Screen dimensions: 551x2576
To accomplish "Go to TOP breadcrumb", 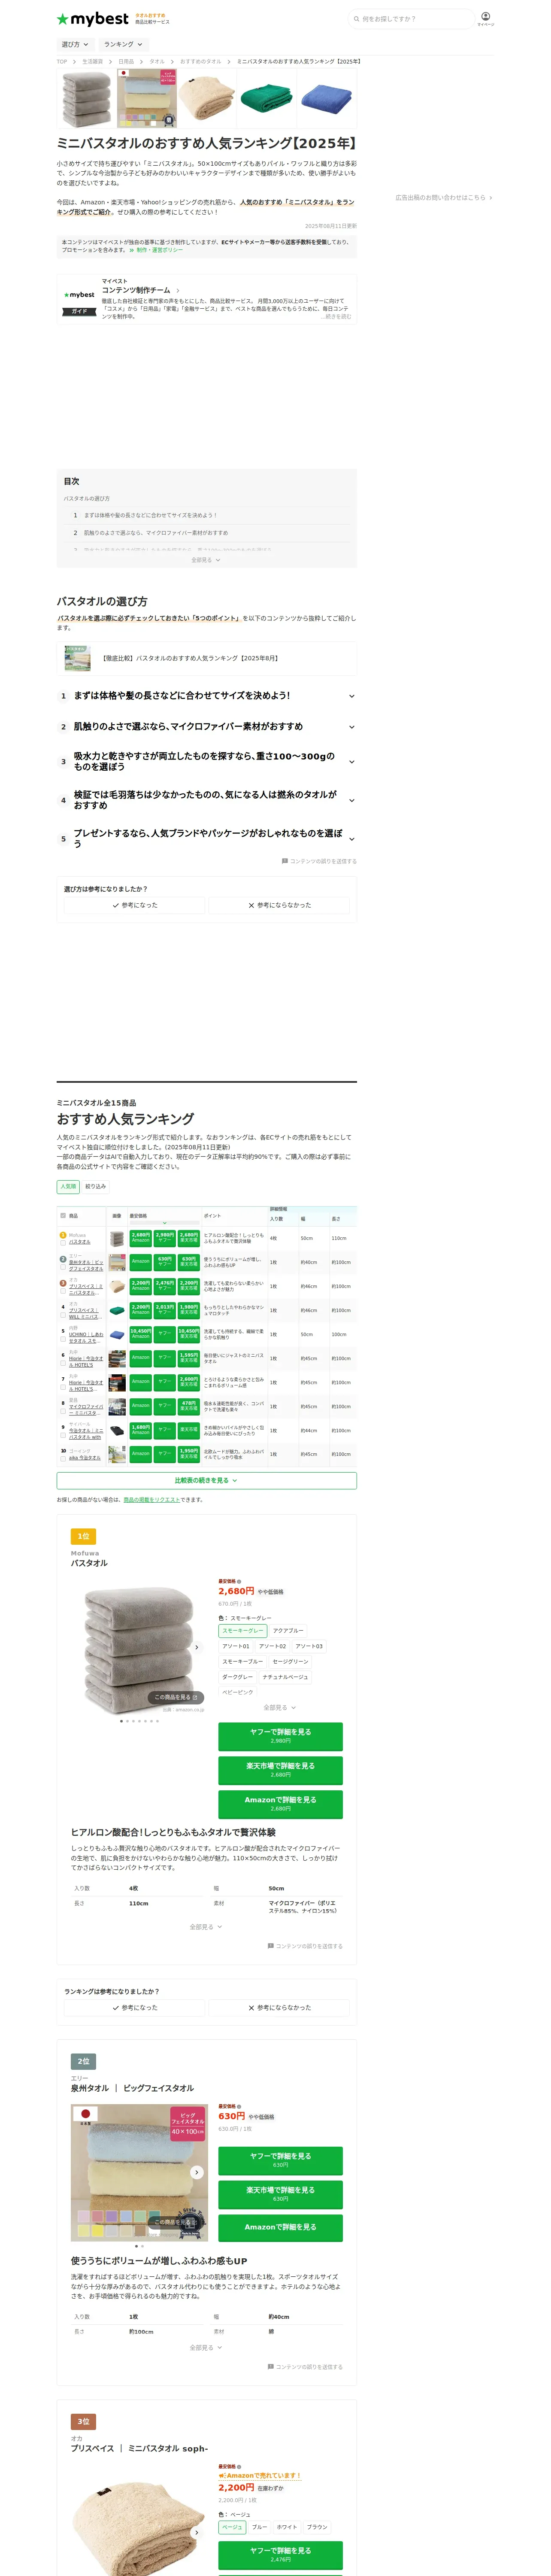I will [x=62, y=62].
